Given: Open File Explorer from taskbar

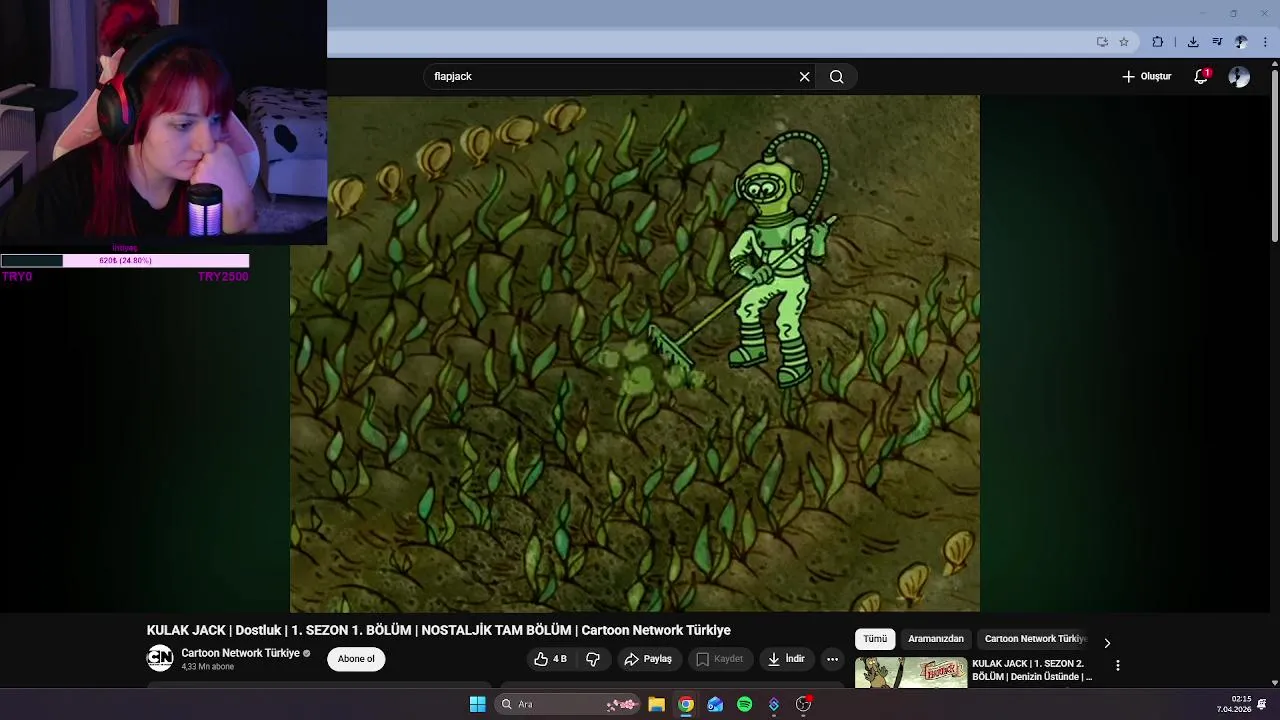Looking at the screenshot, I should [x=656, y=704].
